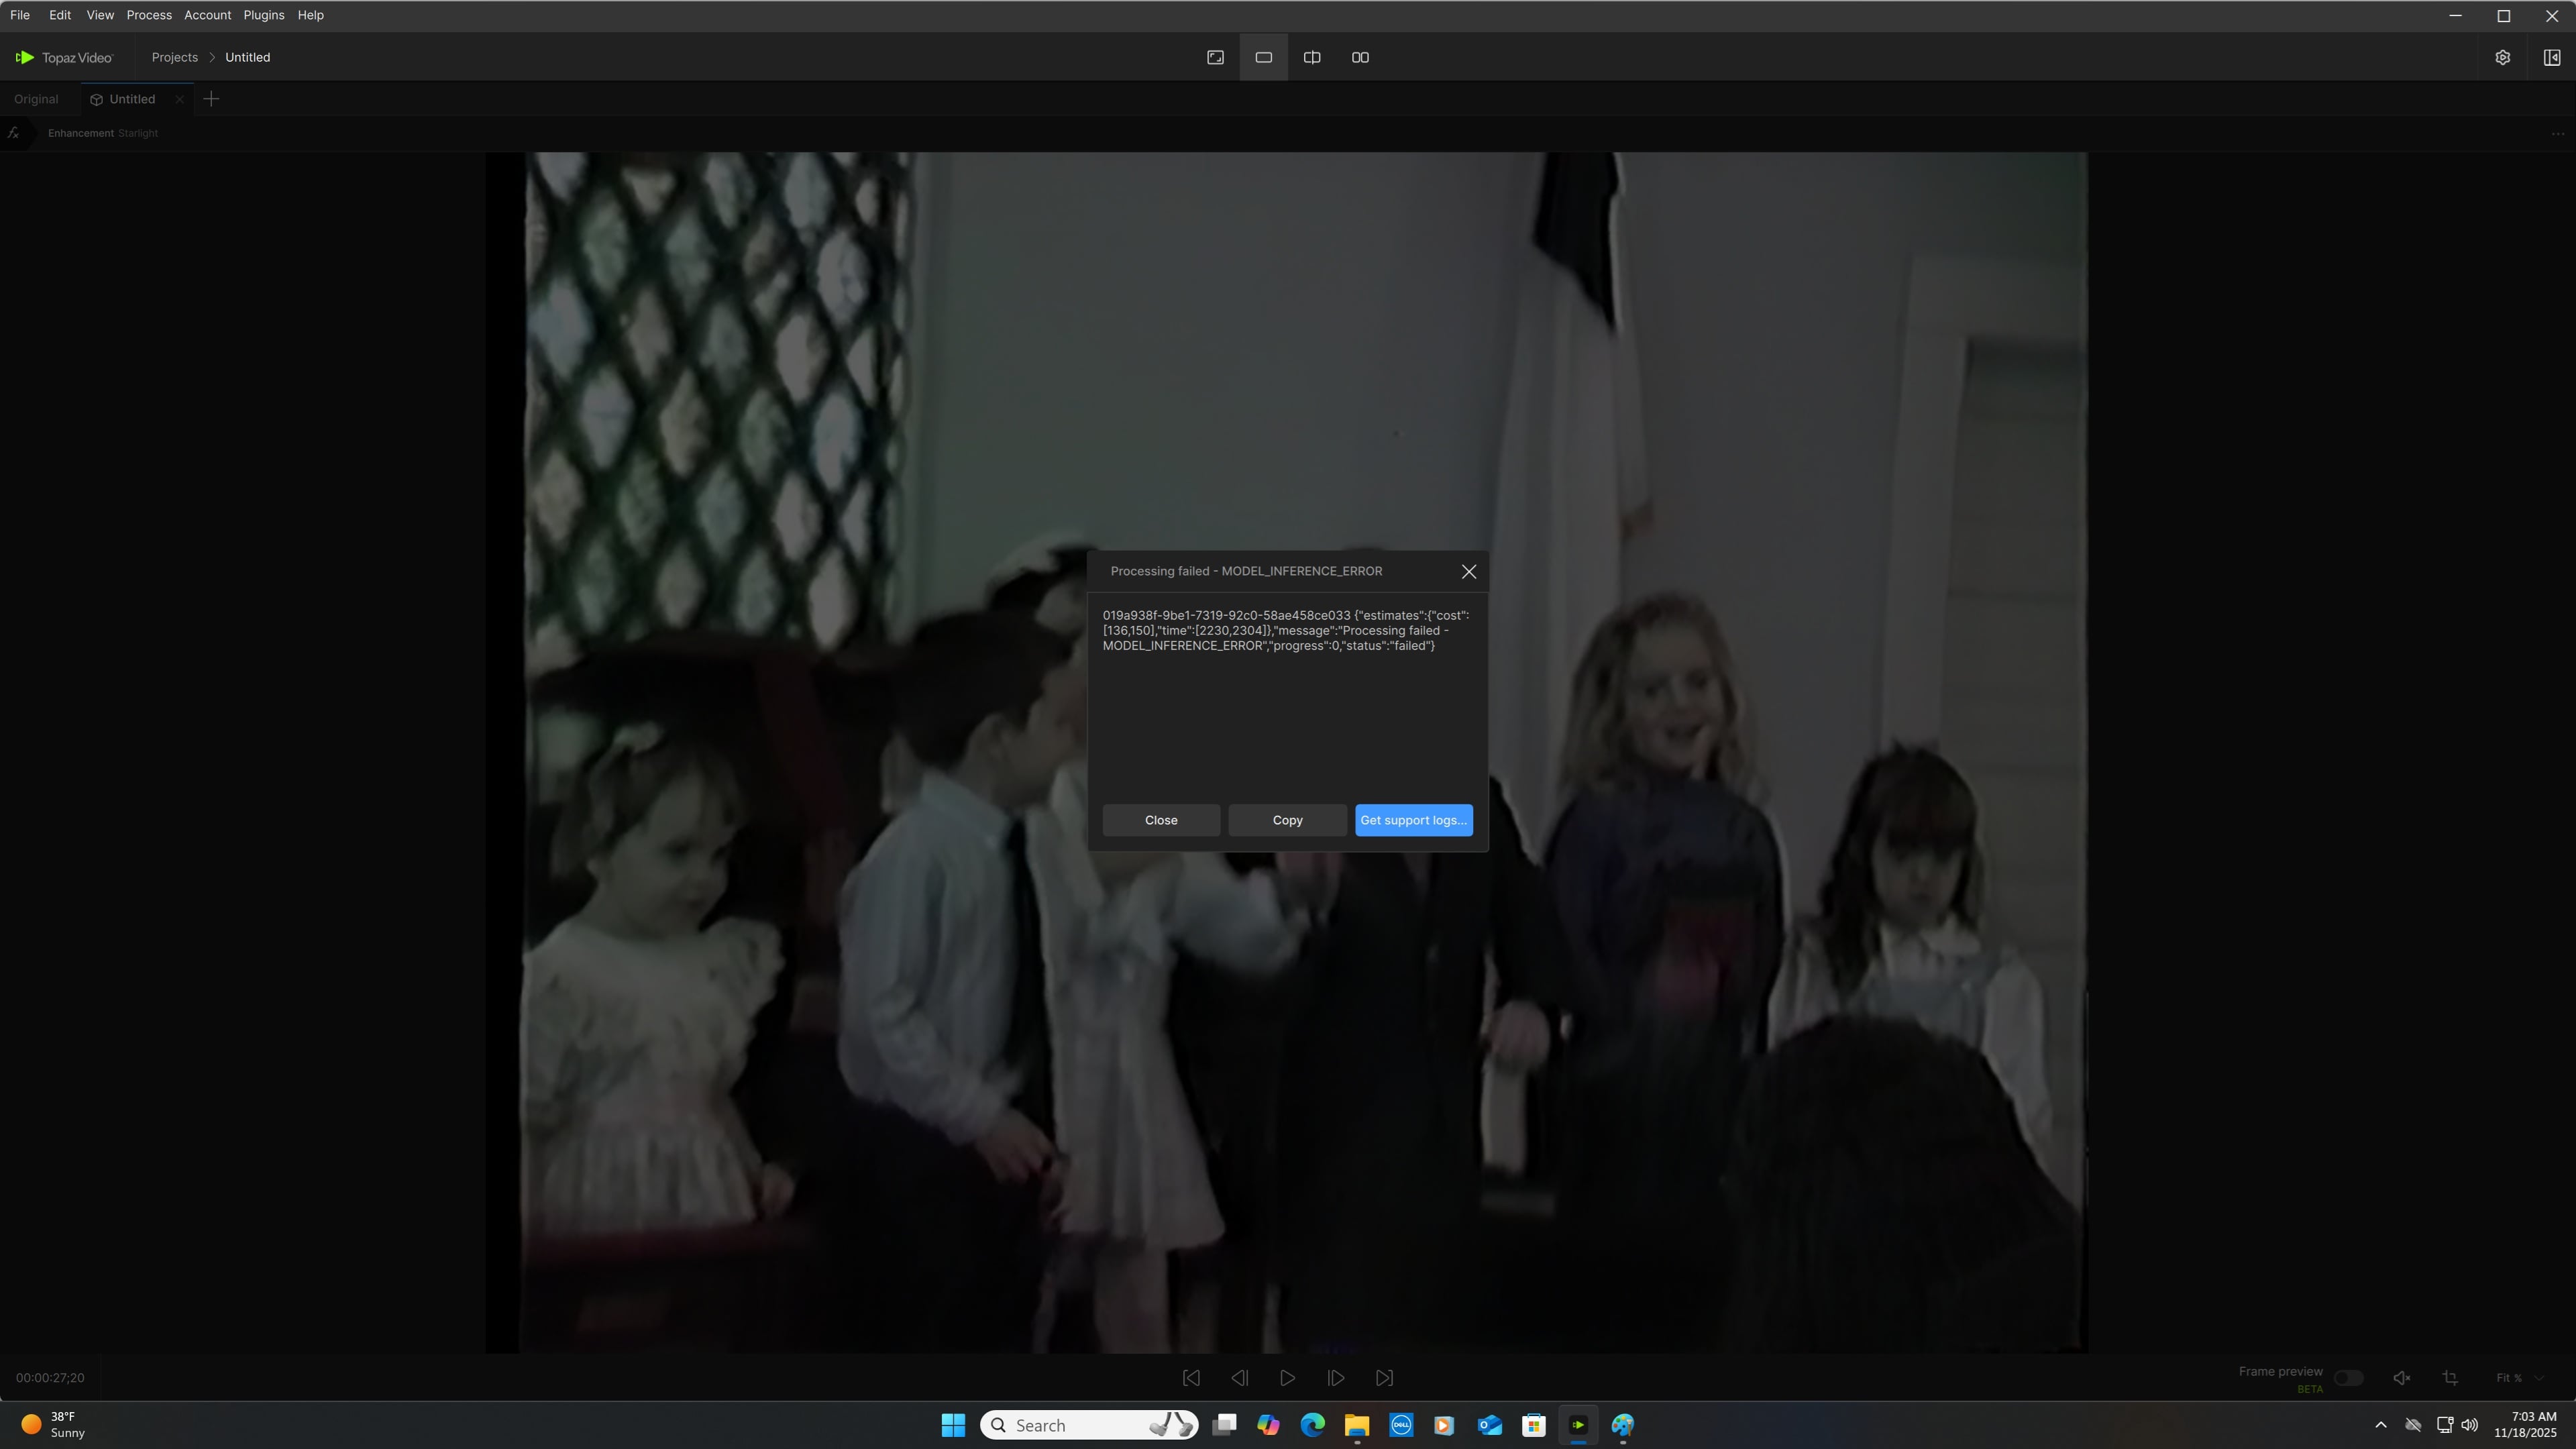The height and width of the screenshot is (1449, 2576).
Task: Click the Copy button in dialog
Action: pyautogui.click(x=1287, y=820)
